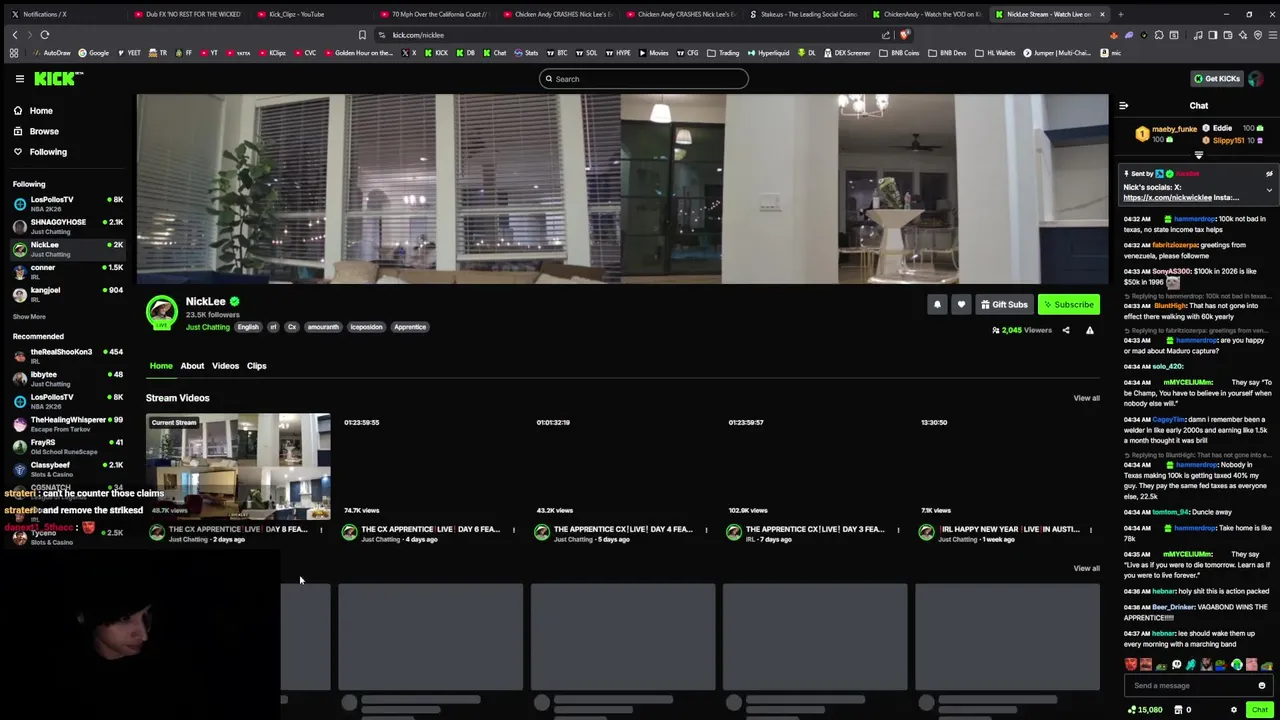1280x720 pixels.
Task: Open a new browser tab with plus button
Action: 1120,14
